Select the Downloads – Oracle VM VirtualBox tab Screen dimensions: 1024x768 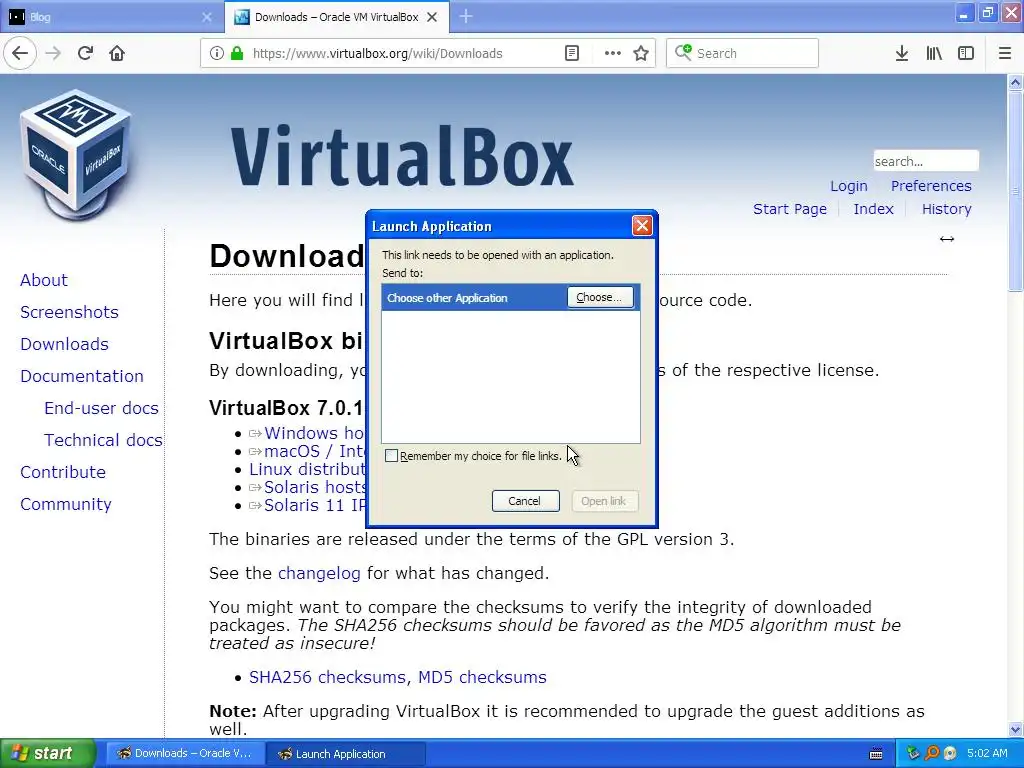[336, 17]
